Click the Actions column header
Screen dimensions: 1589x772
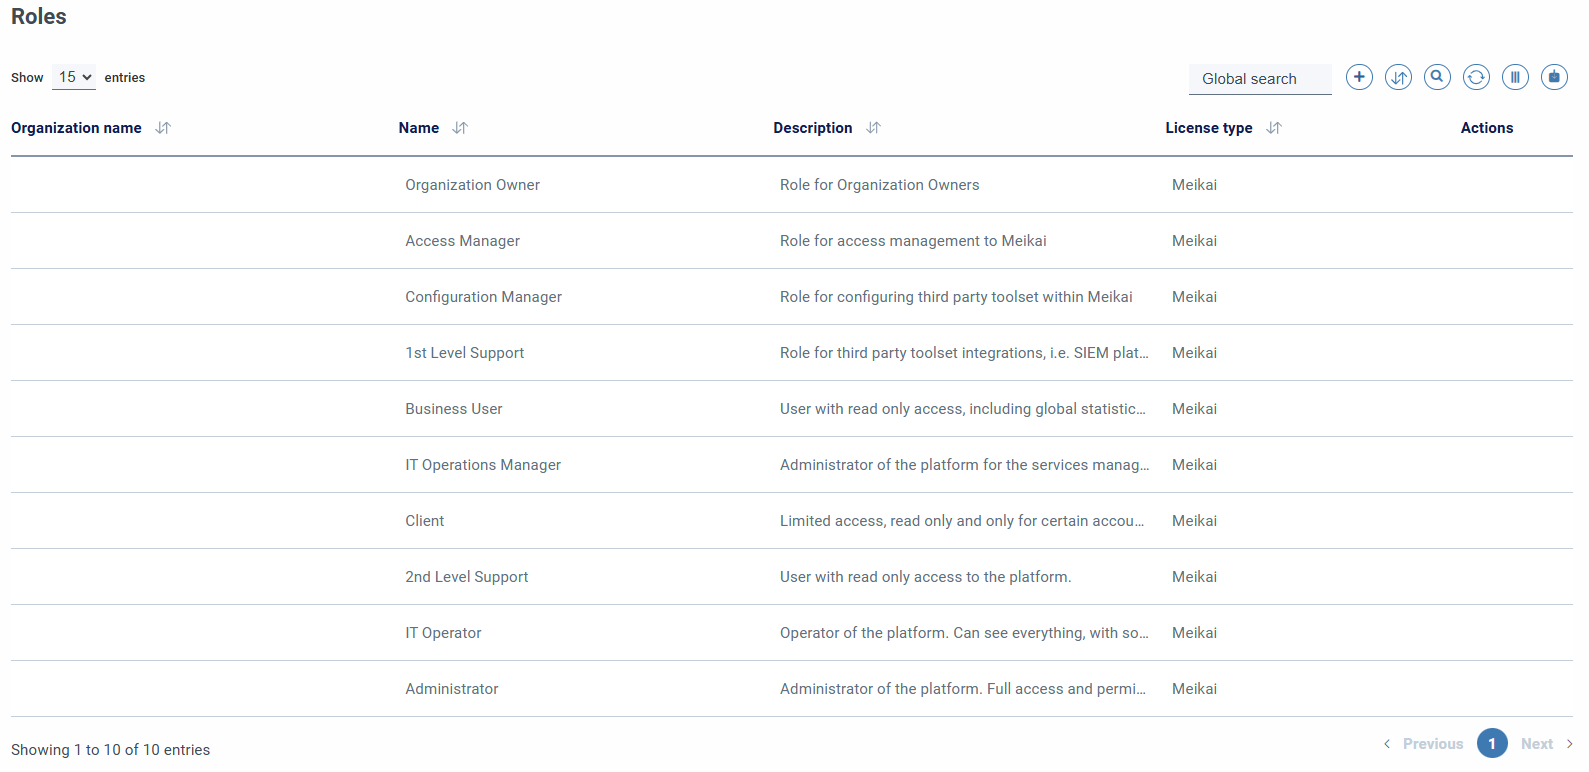pos(1486,128)
